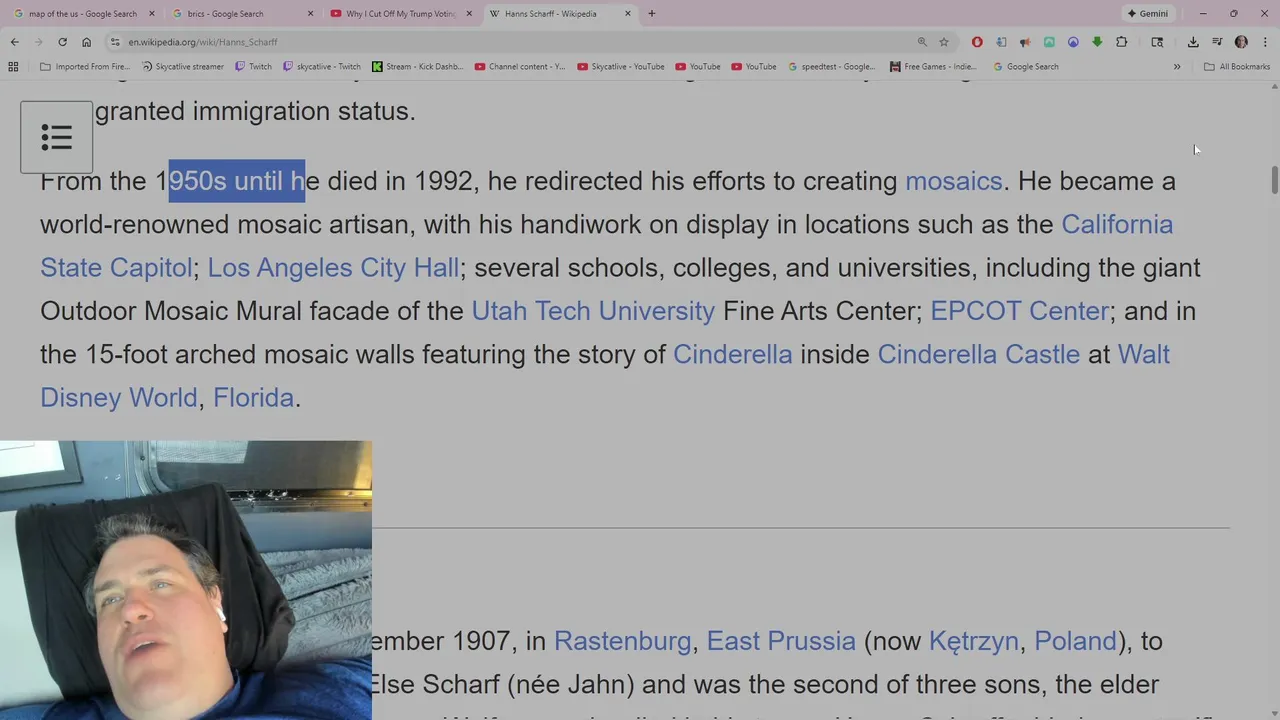The height and width of the screenshot is (720, 1280).
Task: Follow the 'Cinderella Castle' link
Action: (978, 354)
